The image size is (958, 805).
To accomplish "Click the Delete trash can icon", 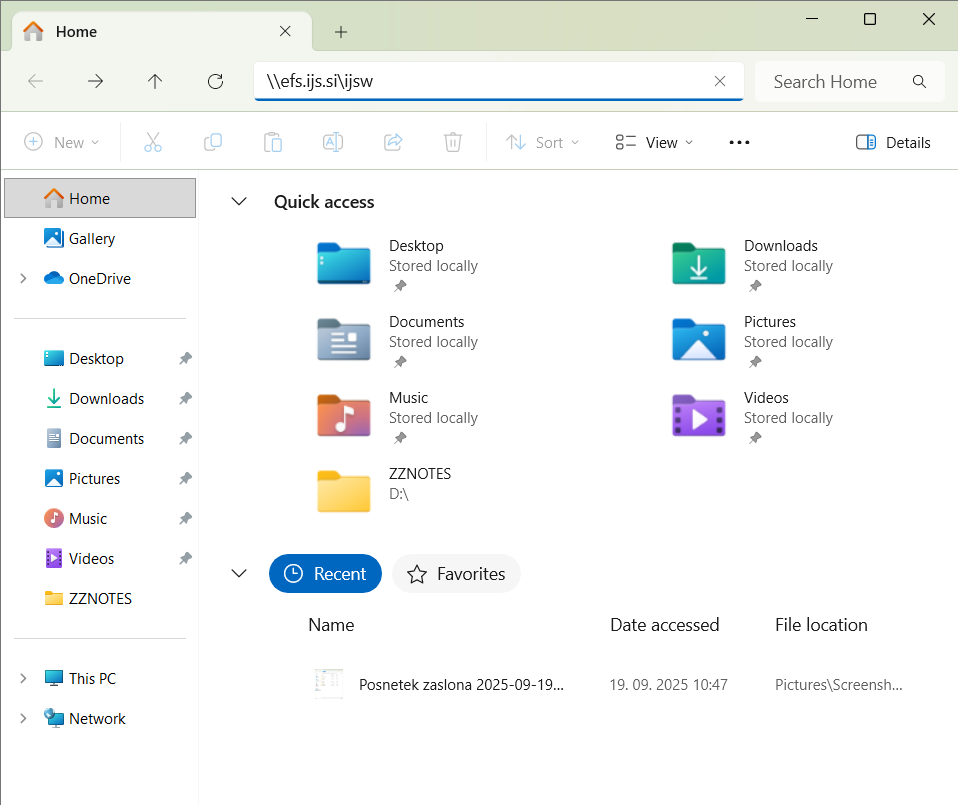I will point(453,142).
